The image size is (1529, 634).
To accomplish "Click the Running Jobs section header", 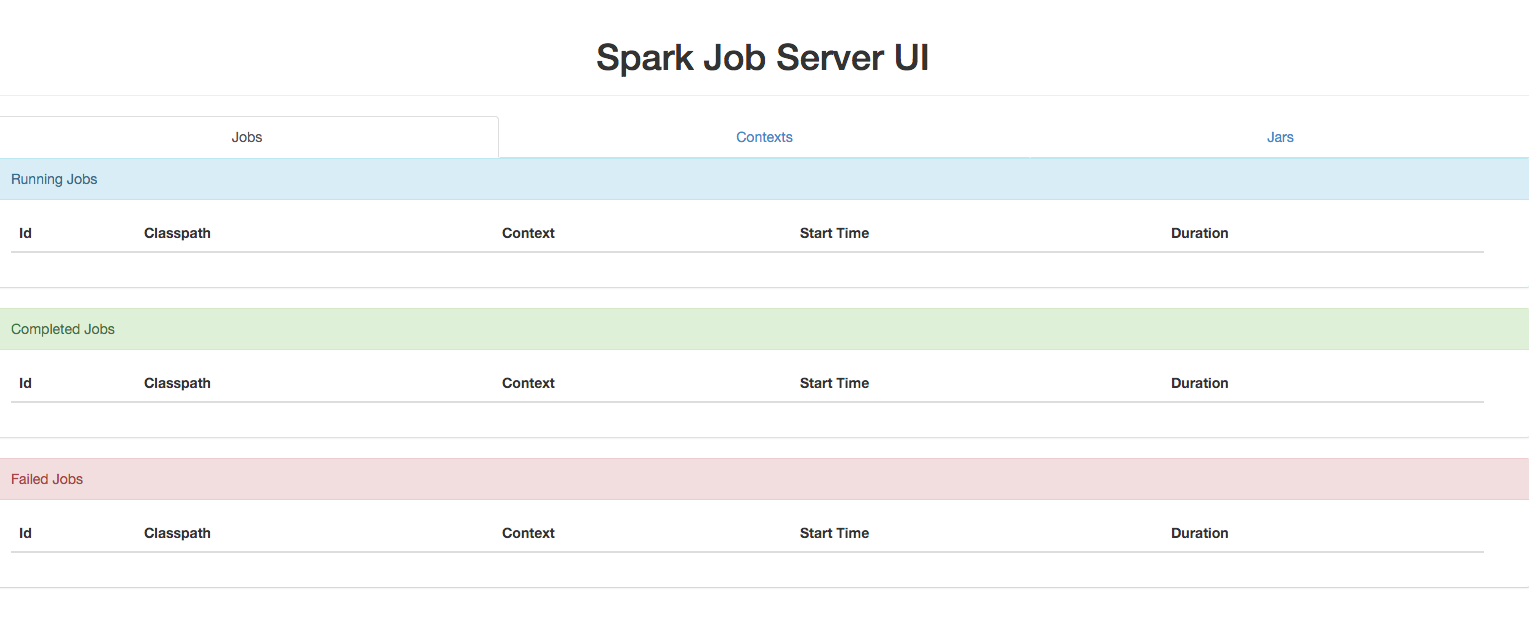I will tap(54, 179).
